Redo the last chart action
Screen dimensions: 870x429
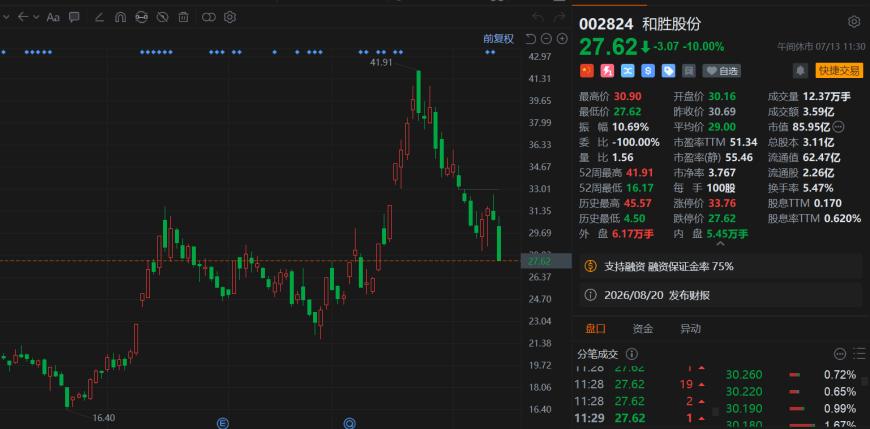[559, 17]
